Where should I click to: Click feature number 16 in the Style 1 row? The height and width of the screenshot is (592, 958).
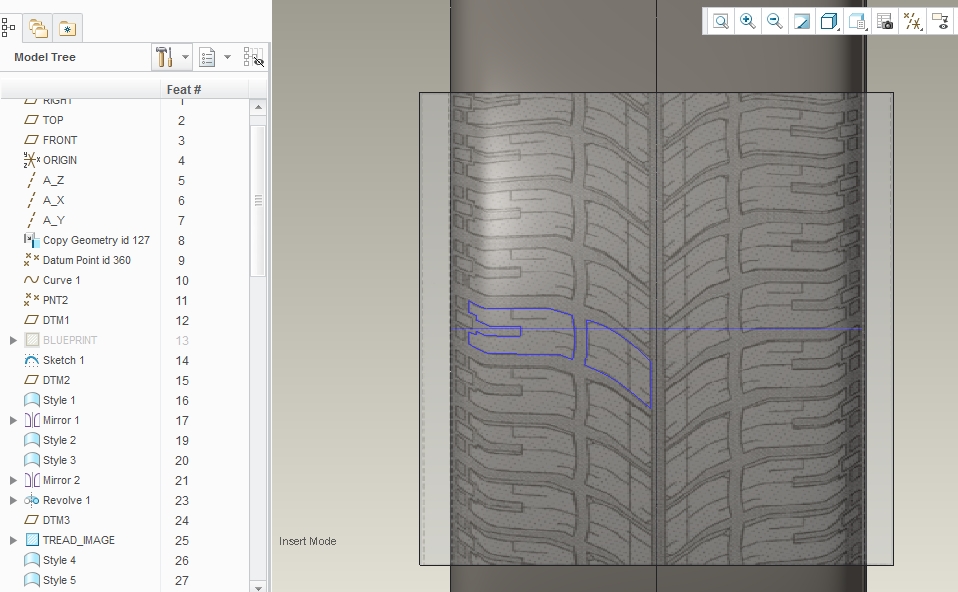[182, 401]
